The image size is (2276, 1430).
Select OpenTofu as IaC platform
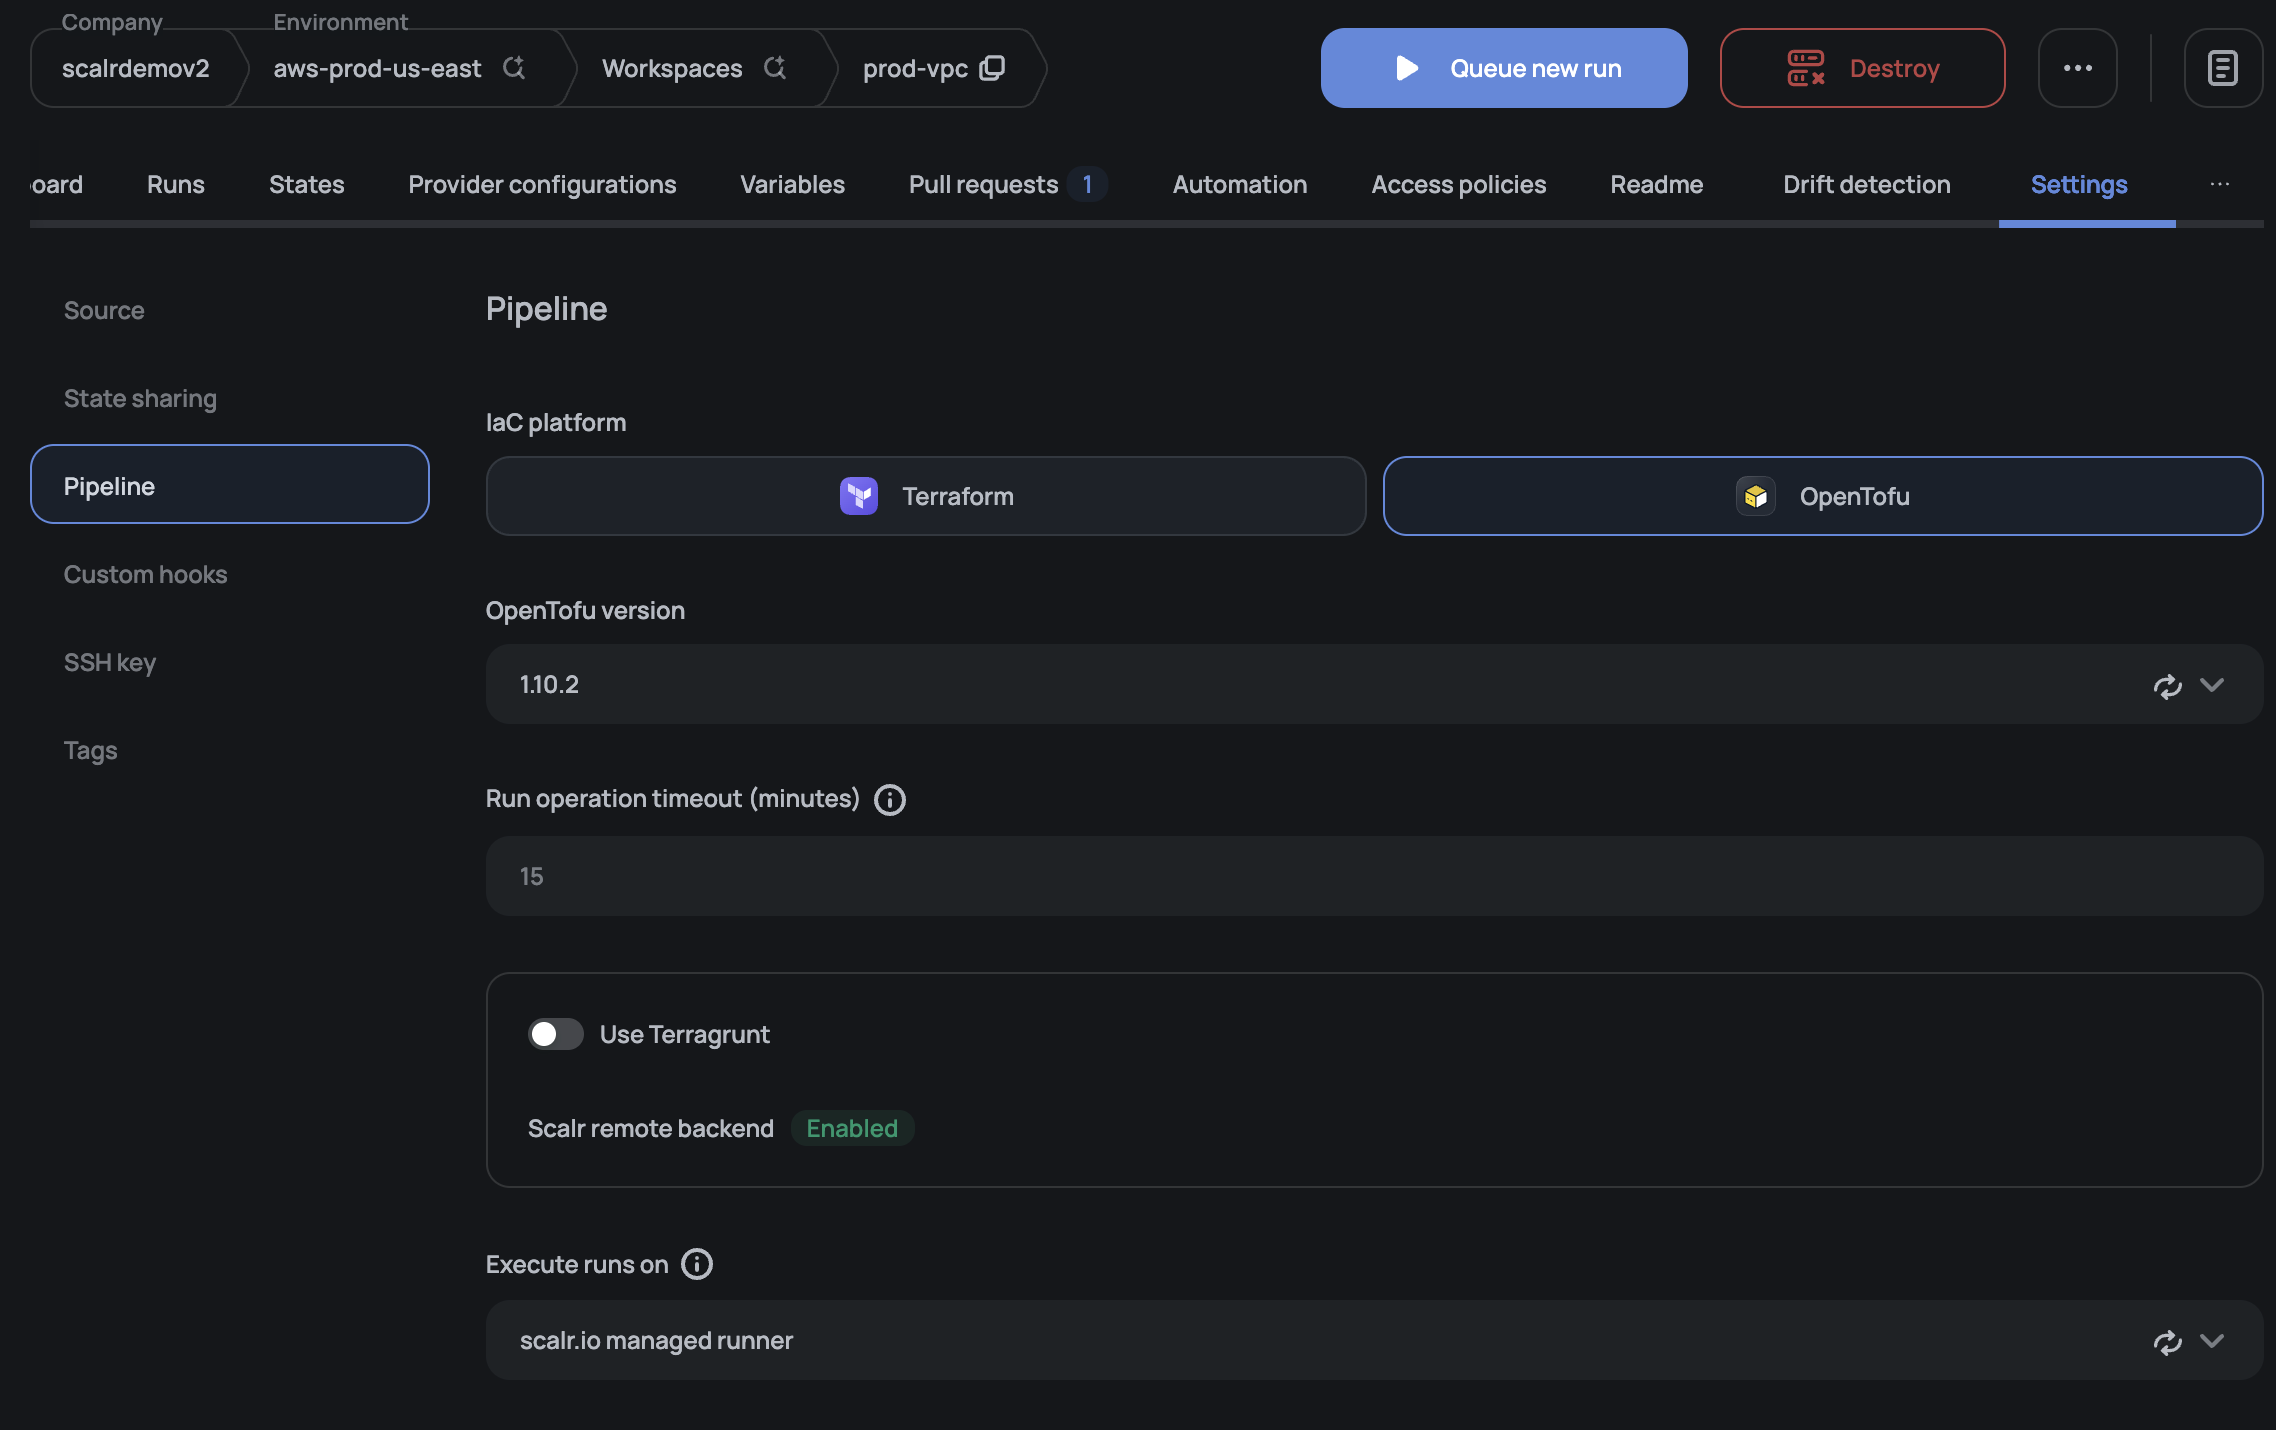point(1823,496)
